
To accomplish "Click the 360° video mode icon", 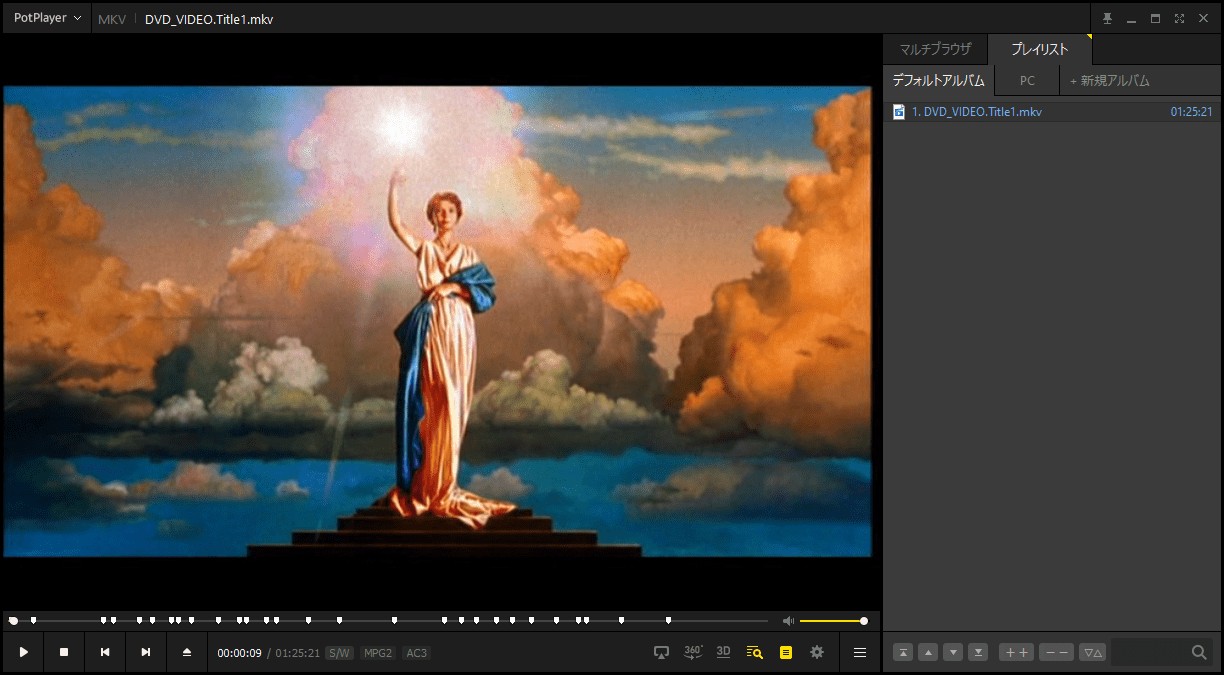I will [x=692, y=652].
